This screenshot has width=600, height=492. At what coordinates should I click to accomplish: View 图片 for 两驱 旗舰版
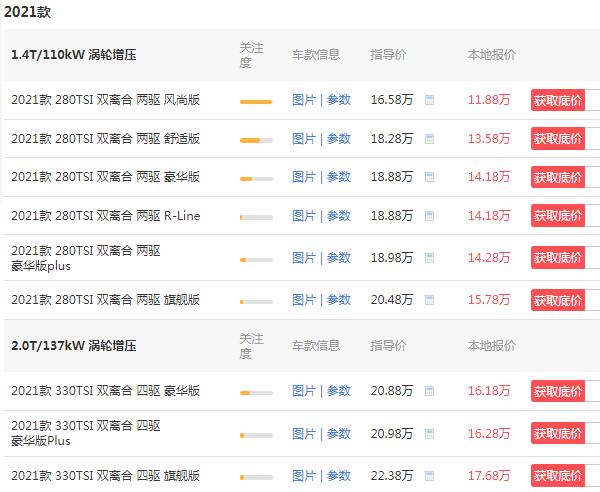point(304,300)
